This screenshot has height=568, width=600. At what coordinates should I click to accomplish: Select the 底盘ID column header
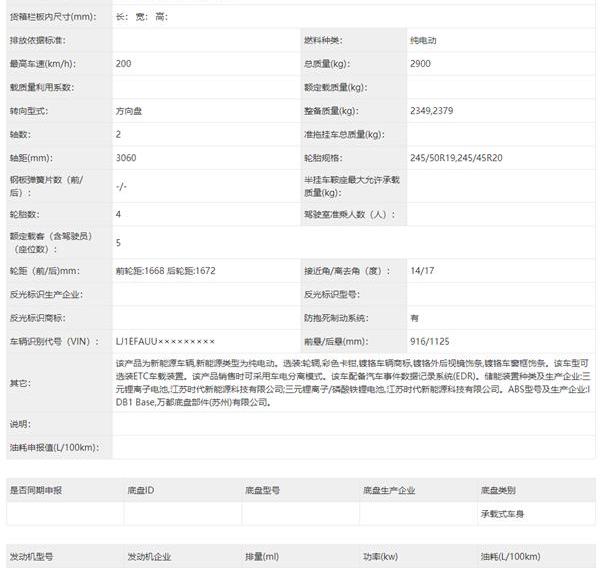coord(141,490)
